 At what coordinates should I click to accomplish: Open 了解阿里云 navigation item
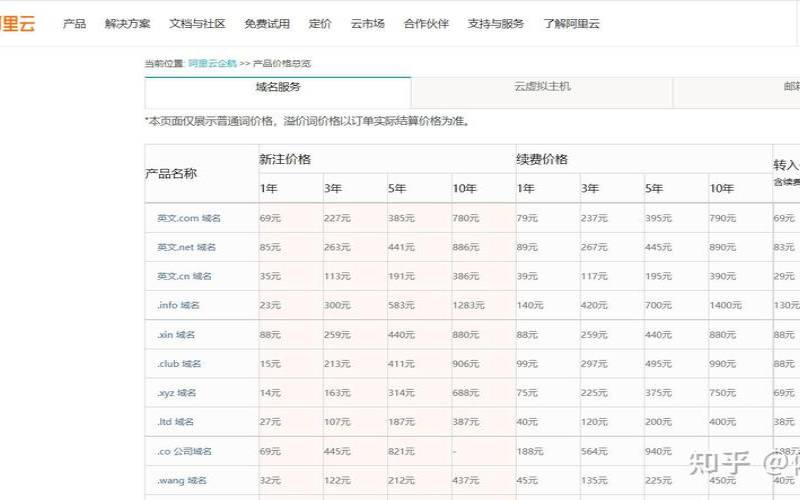(x=571, y=23)
